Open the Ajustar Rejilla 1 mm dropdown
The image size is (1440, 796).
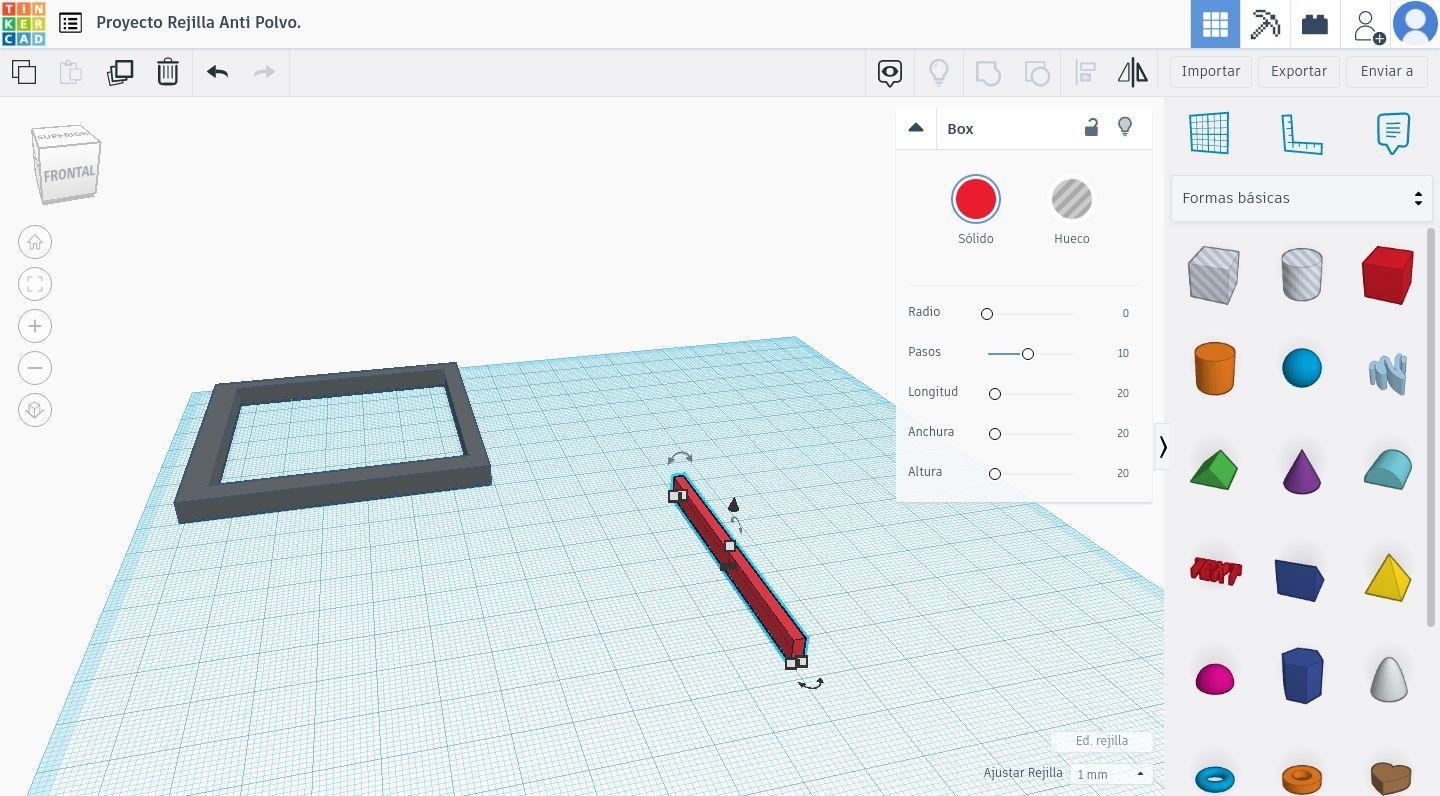(x=1110, y=774)
